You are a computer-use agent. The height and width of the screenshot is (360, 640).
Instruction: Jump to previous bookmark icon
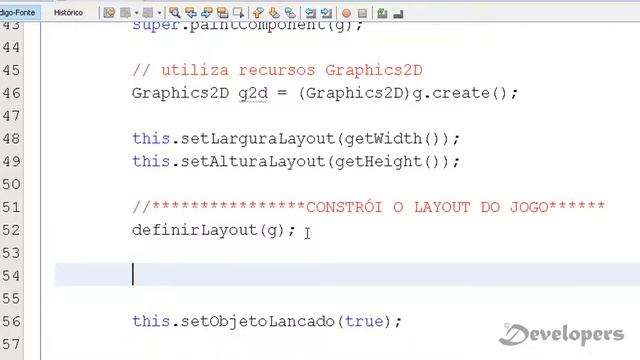pos(258,13)
